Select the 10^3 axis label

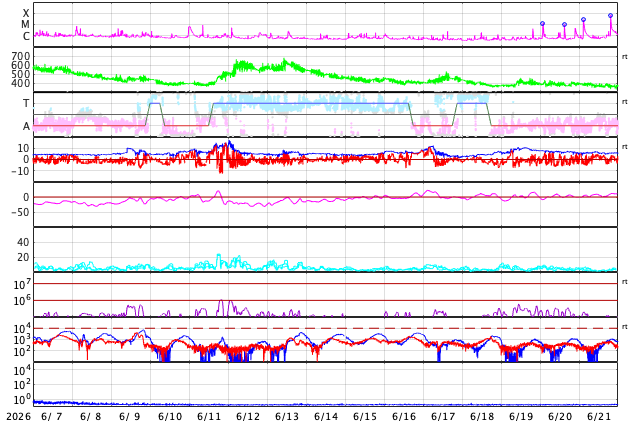[22, 340]
